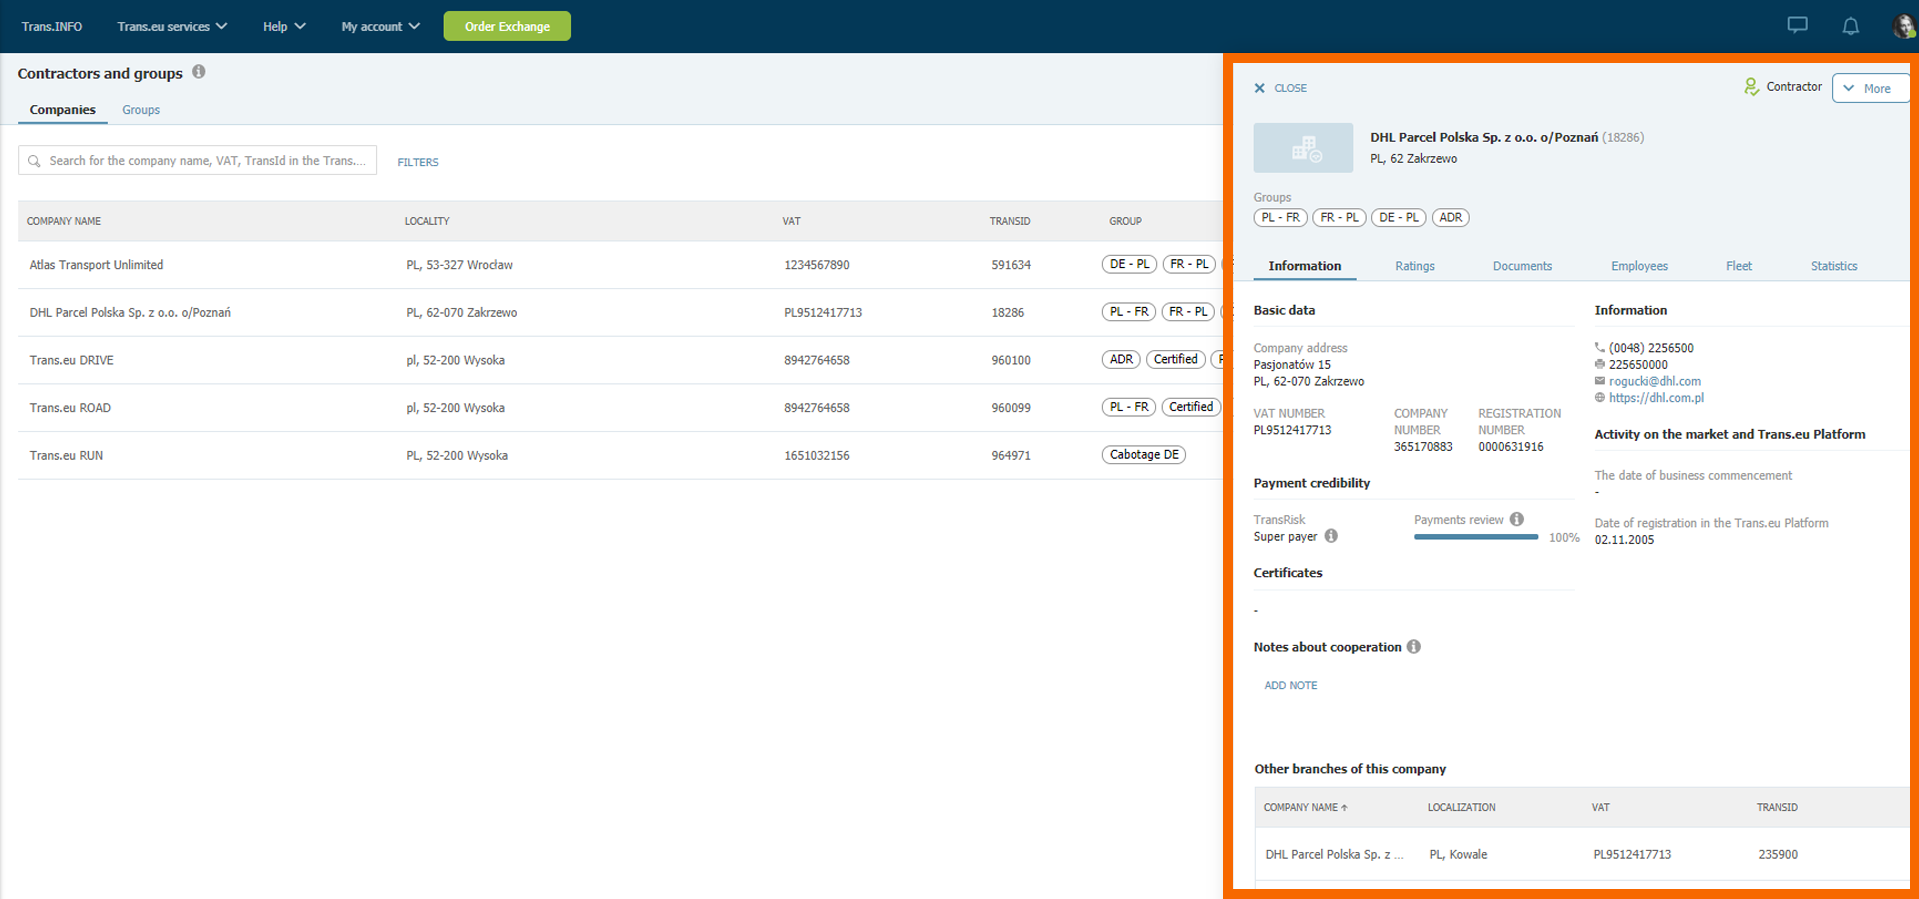Select the Atlas Transport Unlimited row

[x=620, y=265]
